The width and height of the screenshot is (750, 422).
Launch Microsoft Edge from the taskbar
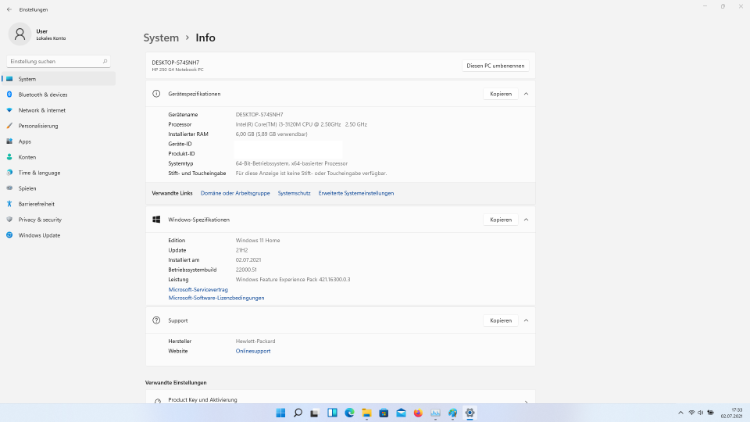pyautogui.click(x=350, y=412)
